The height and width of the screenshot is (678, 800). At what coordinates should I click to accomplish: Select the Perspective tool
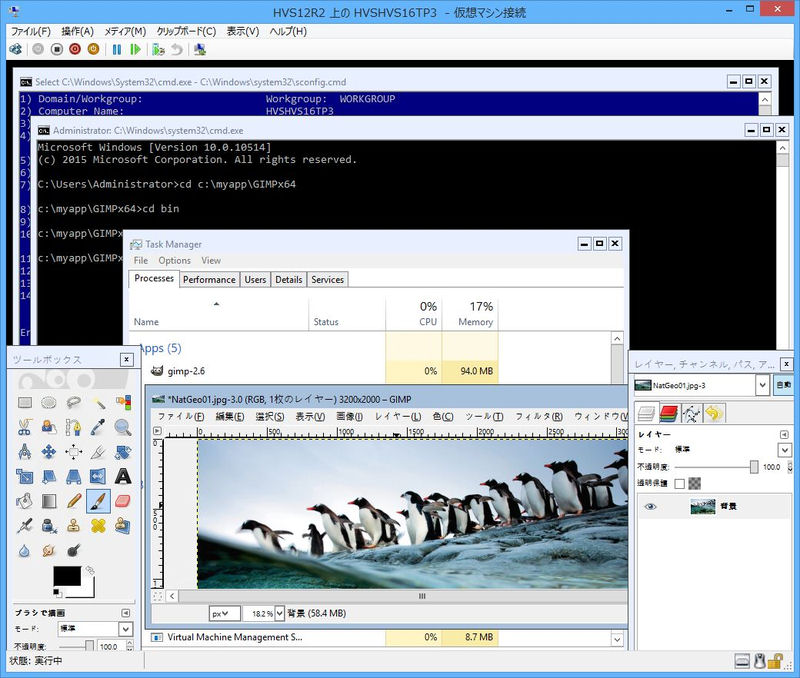click(x=73, y=476)
